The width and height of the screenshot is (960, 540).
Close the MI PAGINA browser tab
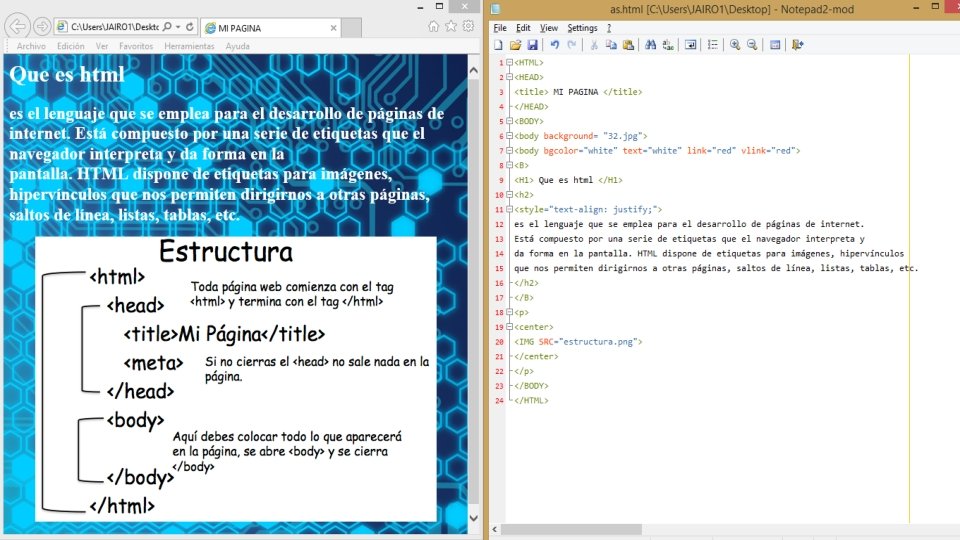point(333,28)
